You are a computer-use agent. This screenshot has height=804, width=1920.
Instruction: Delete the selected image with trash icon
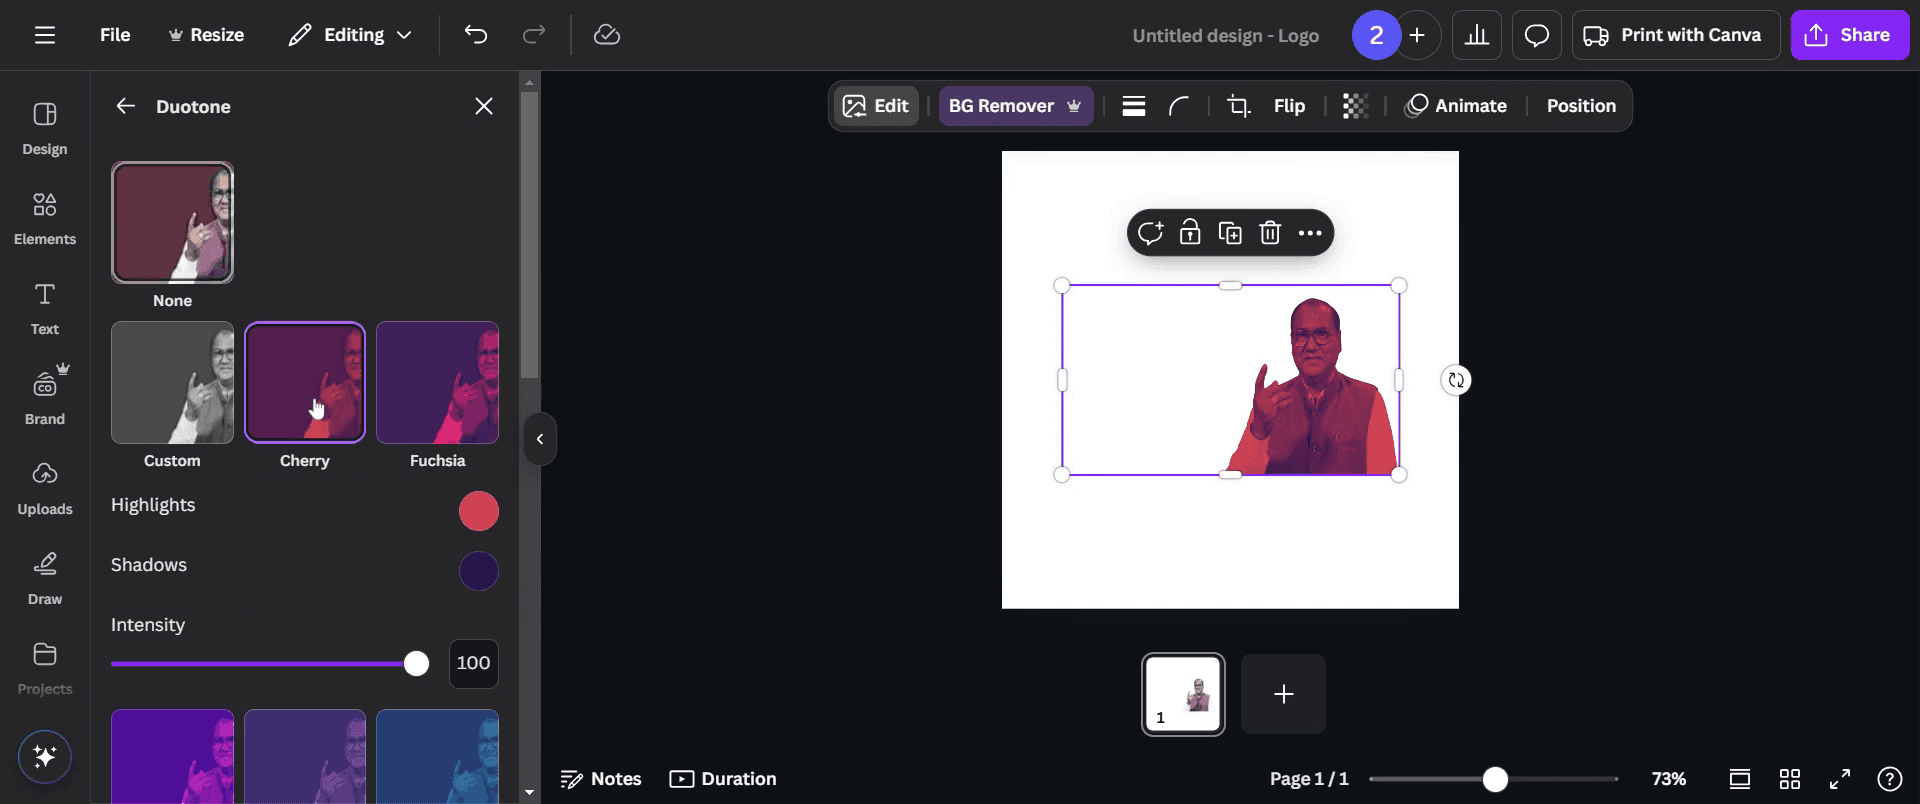point(1270,233)
